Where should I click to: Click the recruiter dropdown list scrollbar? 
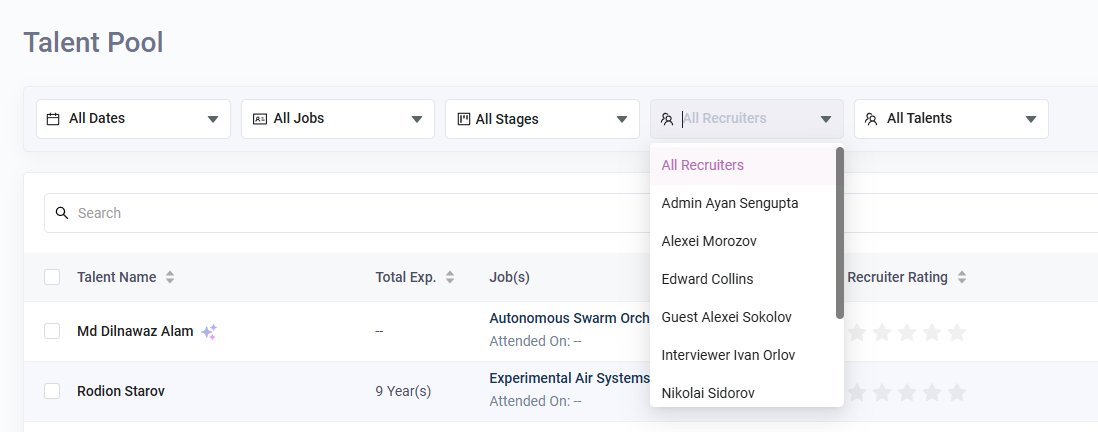click(840, 232)
